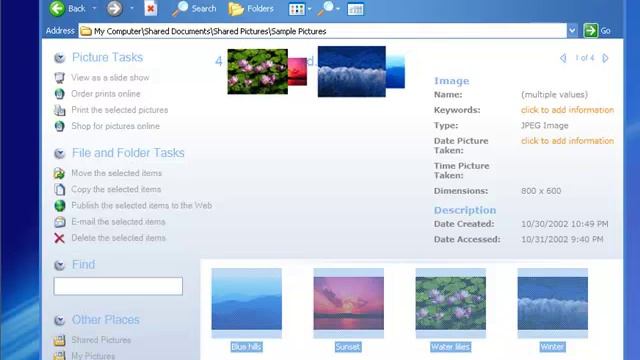640x360 pixels.
Task: Click Move the selected items
Action: (x=117, y=173)
